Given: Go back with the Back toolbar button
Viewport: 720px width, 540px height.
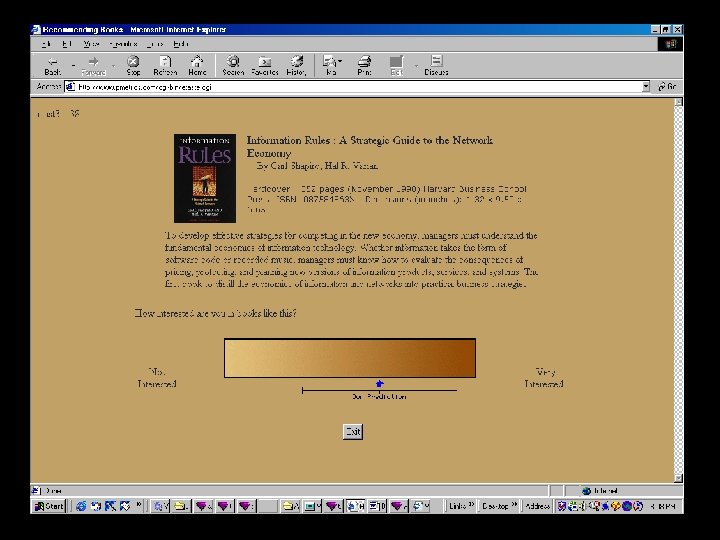Looking at the screenshot, I should point(52,66).
